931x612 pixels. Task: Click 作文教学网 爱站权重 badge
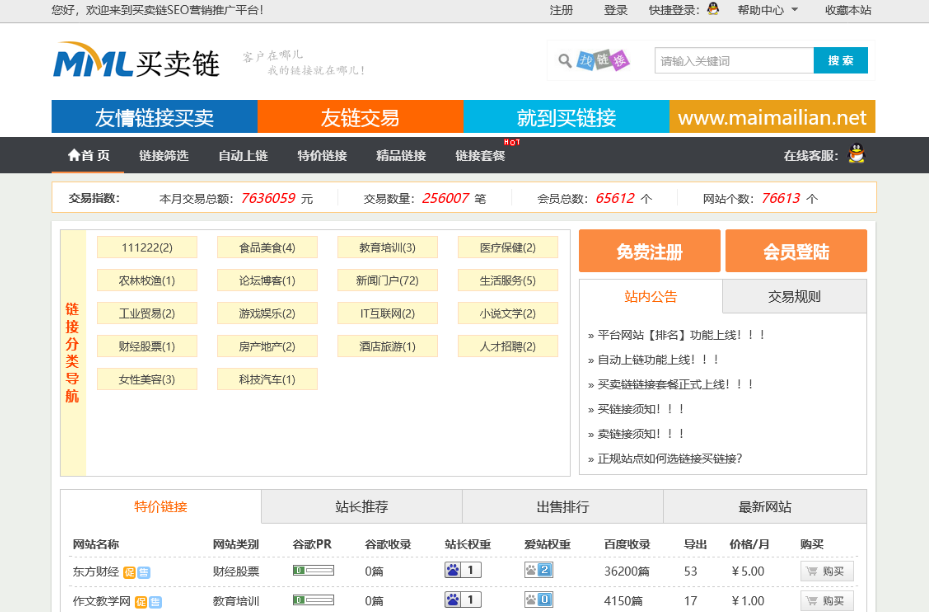tap(539, 600)
